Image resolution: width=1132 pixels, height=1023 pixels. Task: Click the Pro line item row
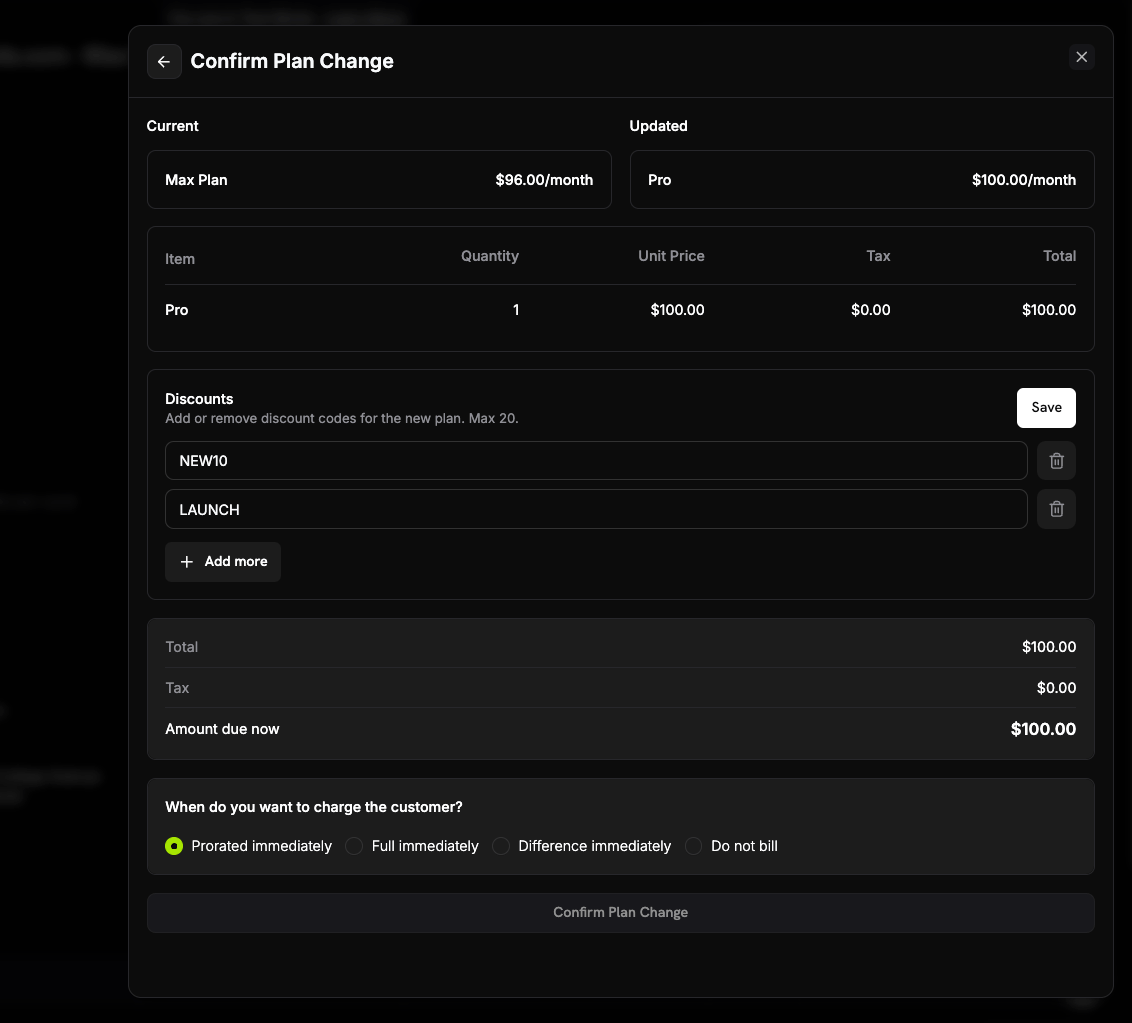(x=620, y=310)
